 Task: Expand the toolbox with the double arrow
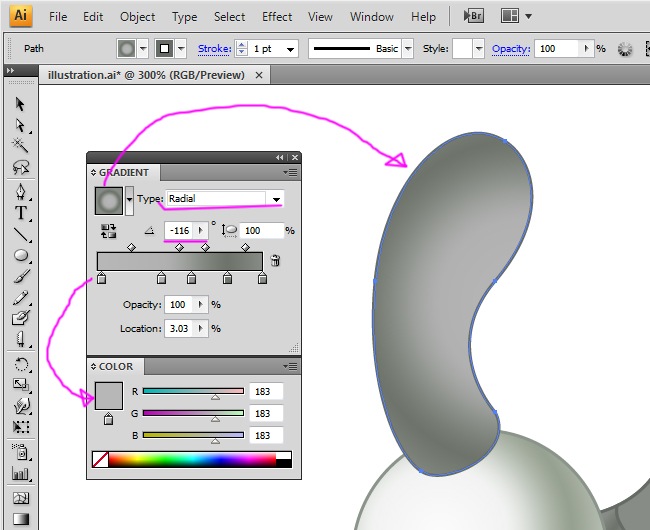pyautogui.click(x=10, y=70)
